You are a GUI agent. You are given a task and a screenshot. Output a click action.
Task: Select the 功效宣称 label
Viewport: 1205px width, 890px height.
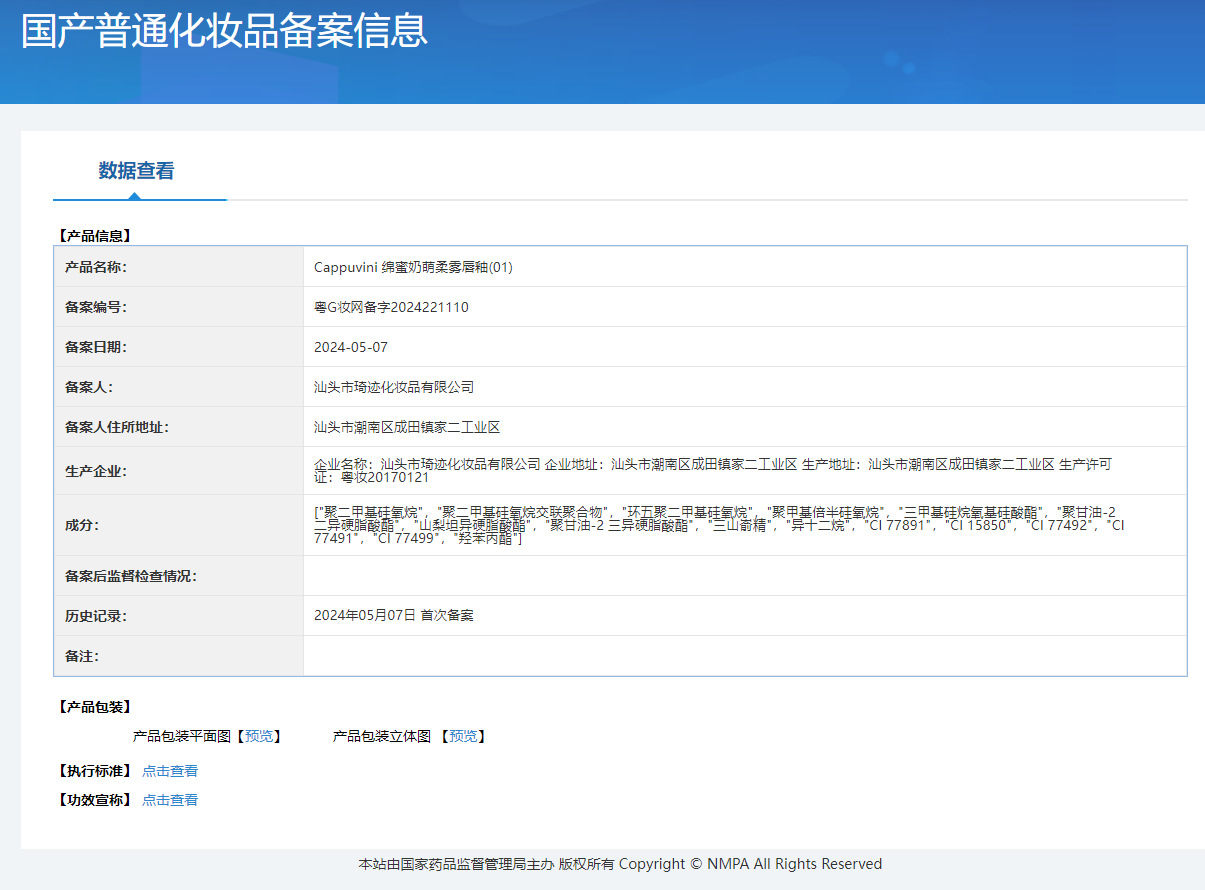coord(95,800)
